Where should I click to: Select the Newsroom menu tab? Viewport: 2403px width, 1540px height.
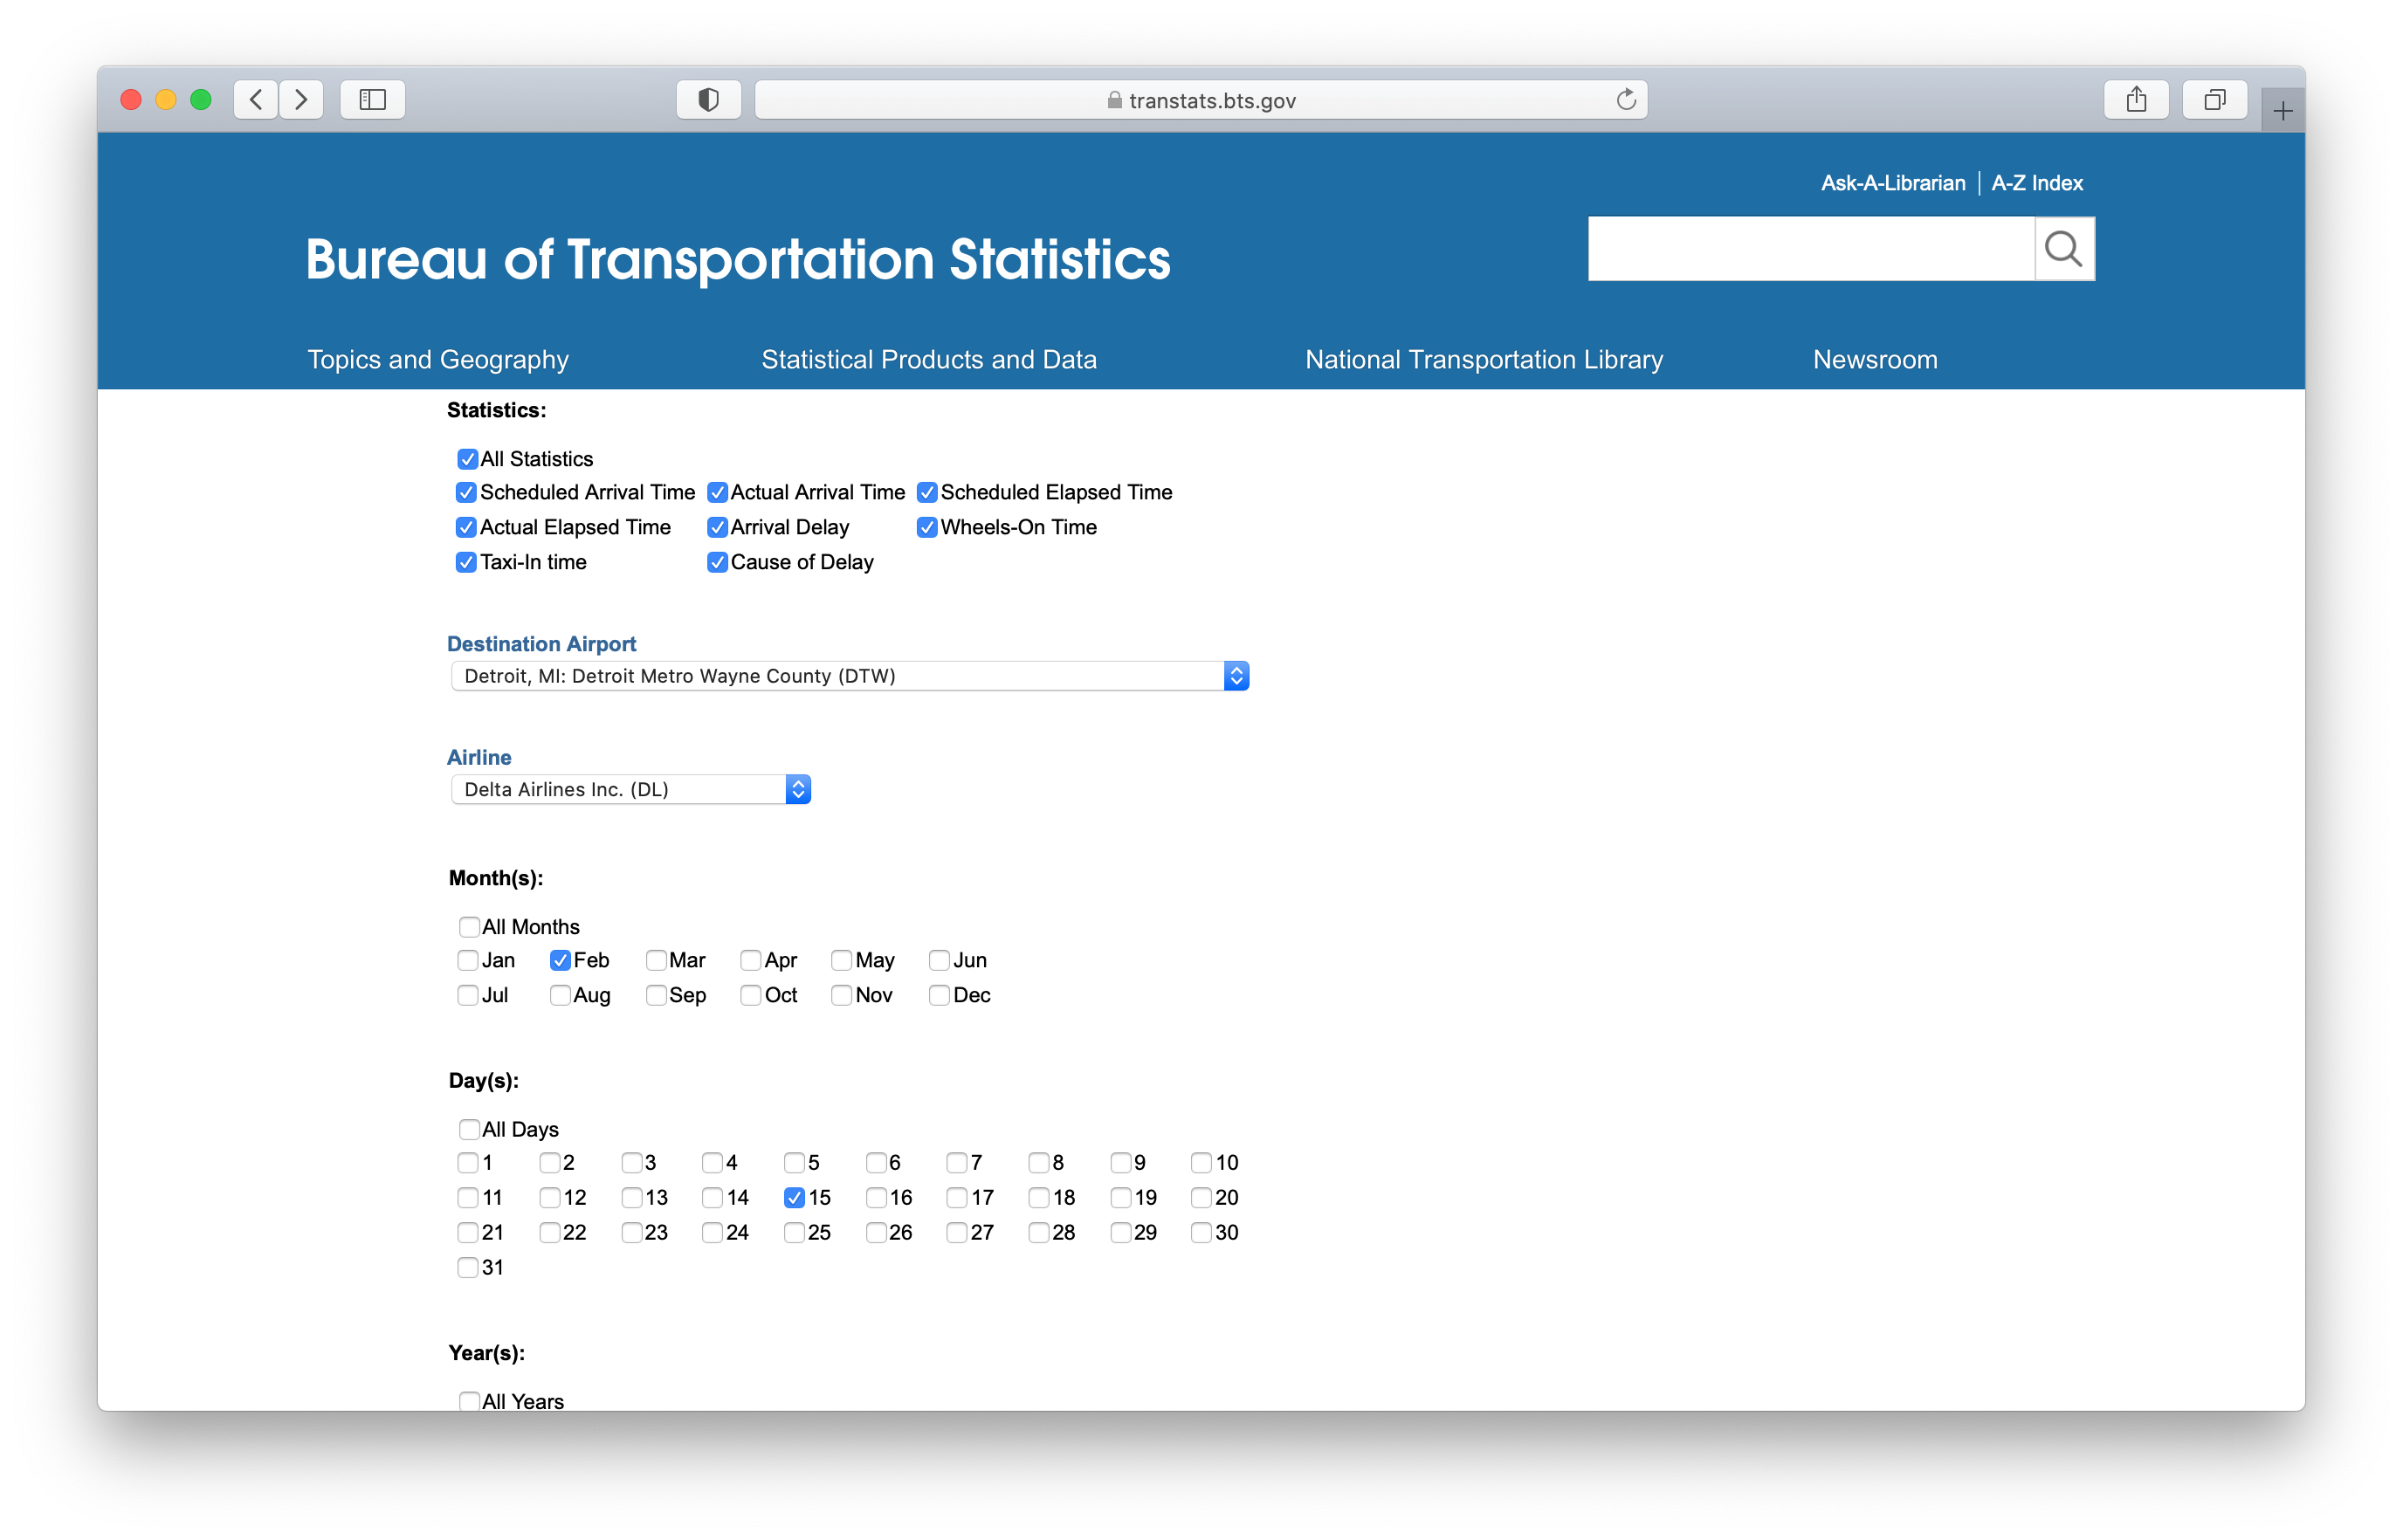[x=1874, y=359]
